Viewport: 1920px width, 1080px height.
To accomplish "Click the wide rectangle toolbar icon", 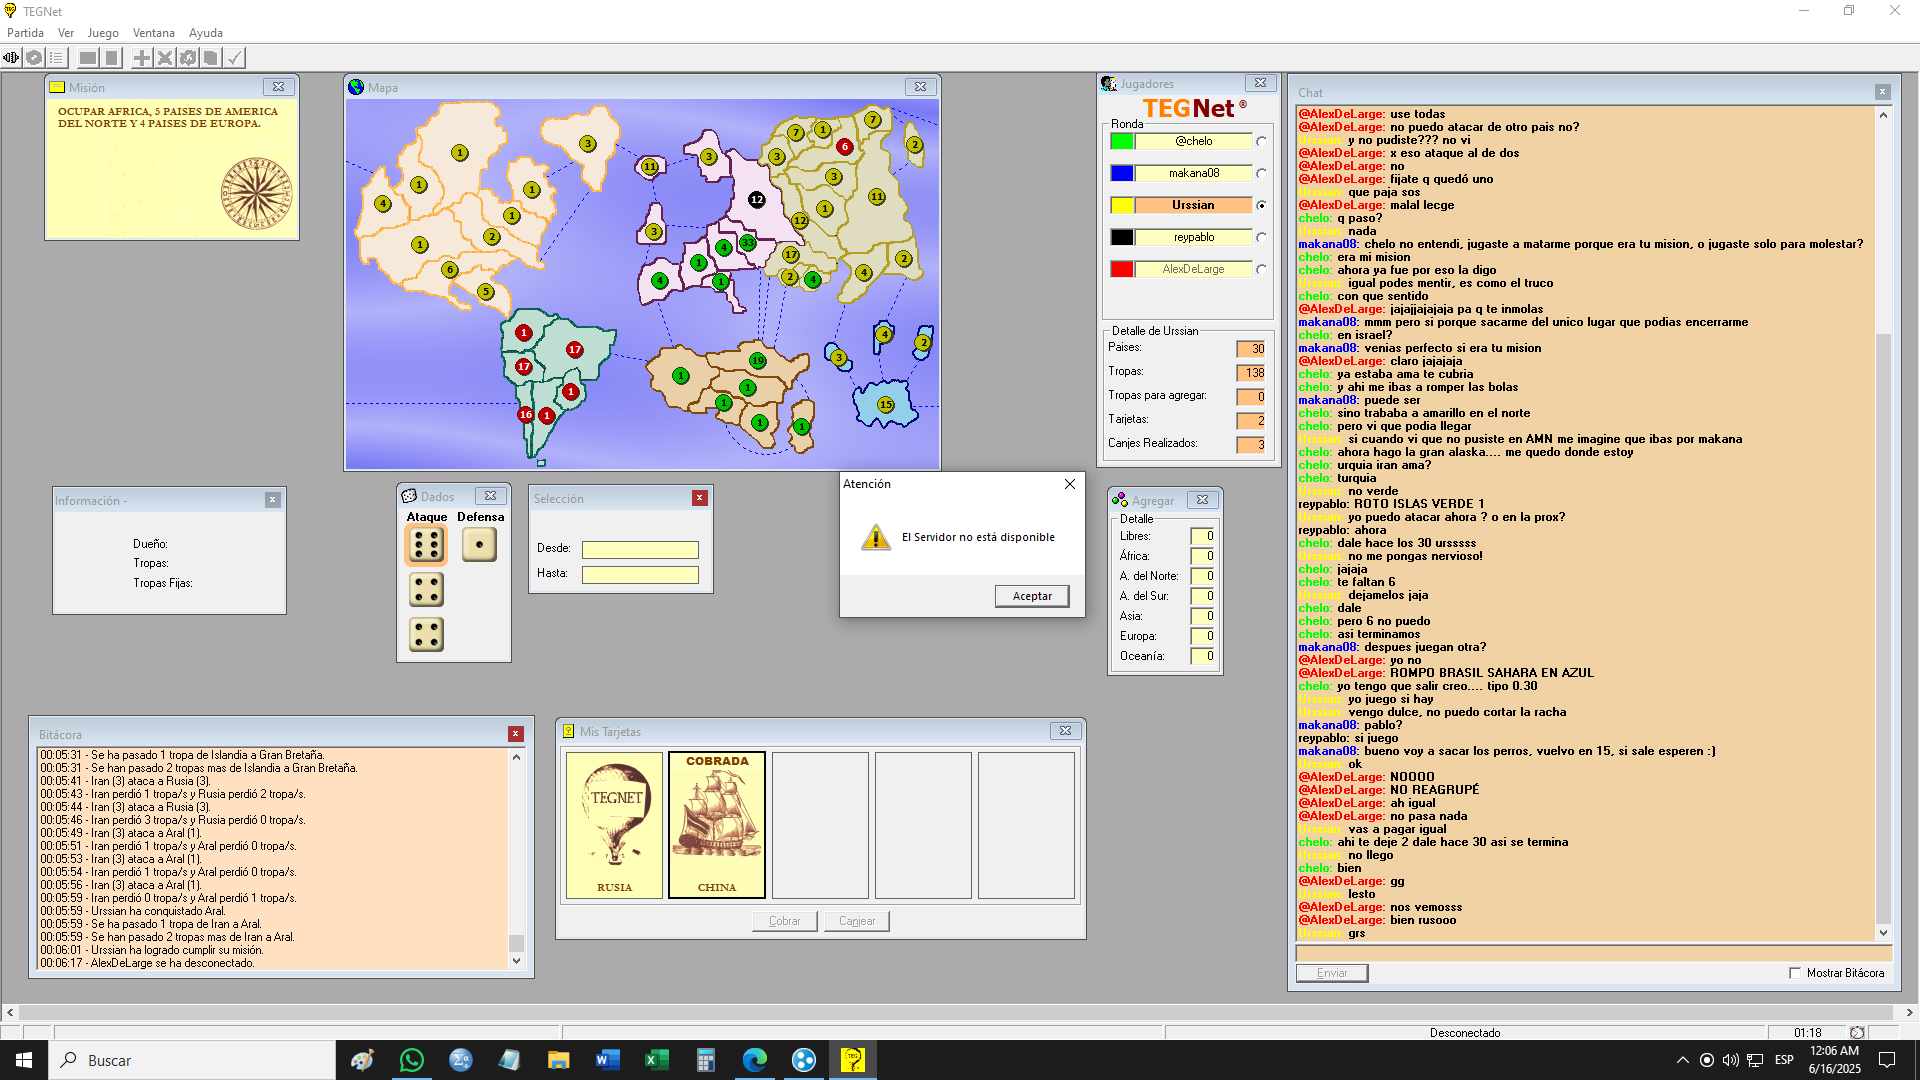I will click(x=88, y=58).
